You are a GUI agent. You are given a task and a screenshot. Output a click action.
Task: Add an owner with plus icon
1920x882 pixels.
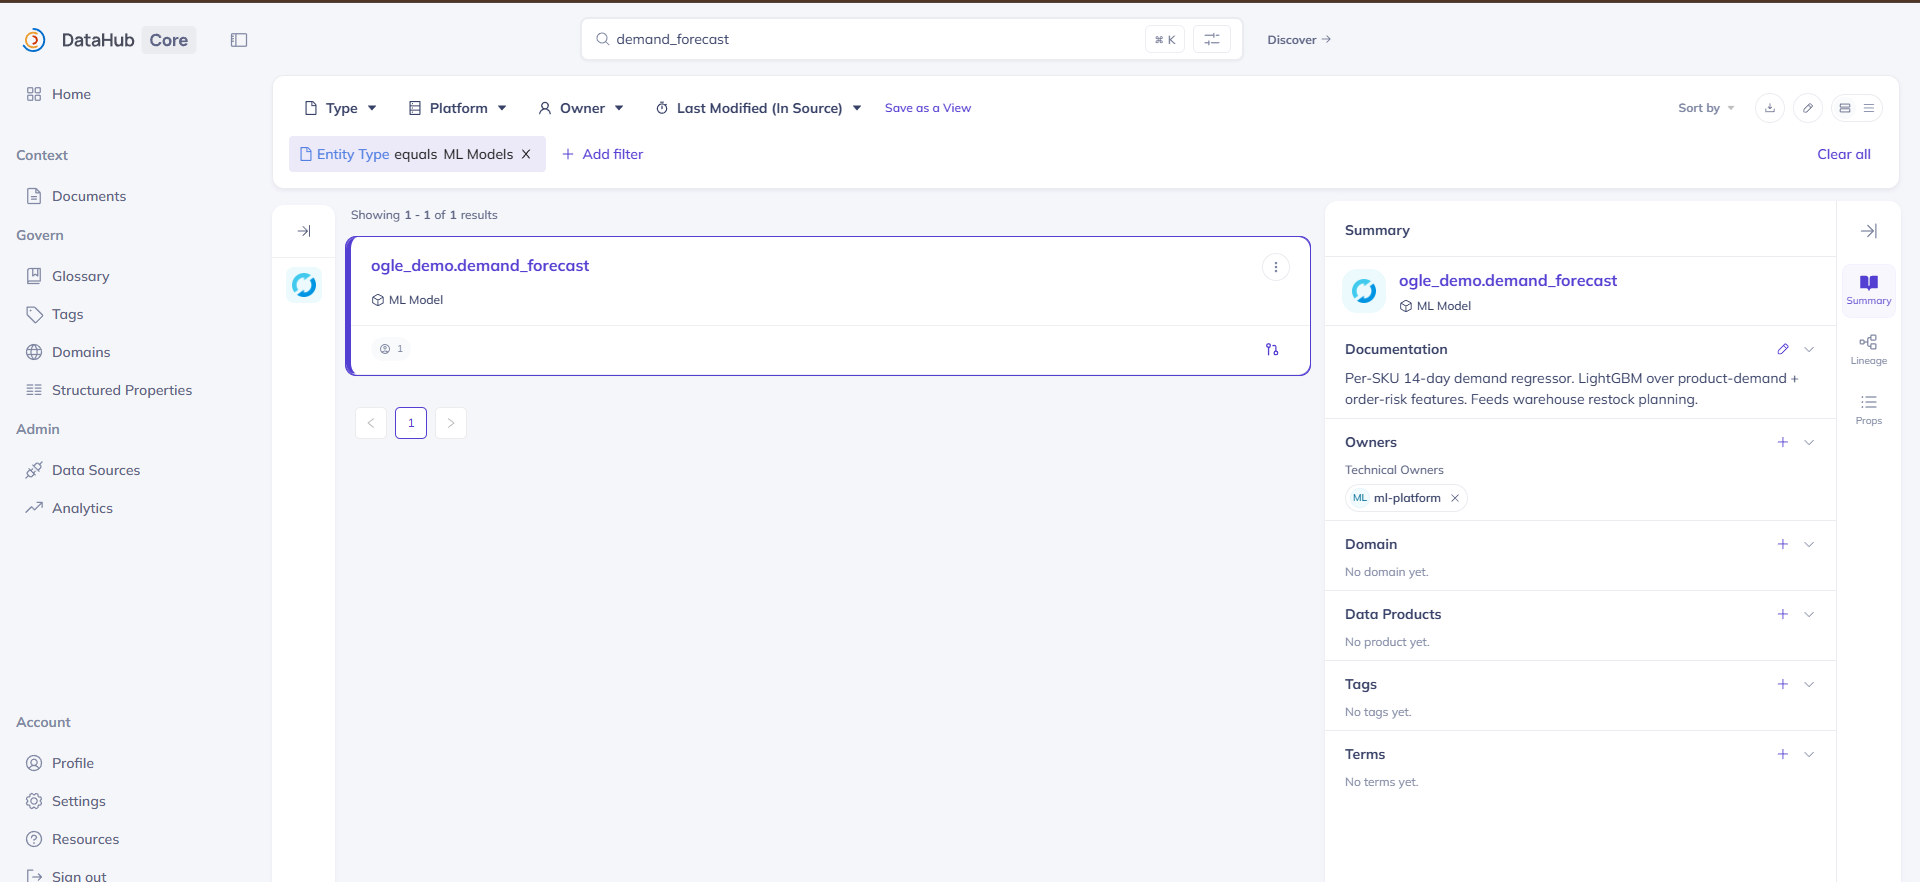pyautogui.click(x=1783, y=442)
